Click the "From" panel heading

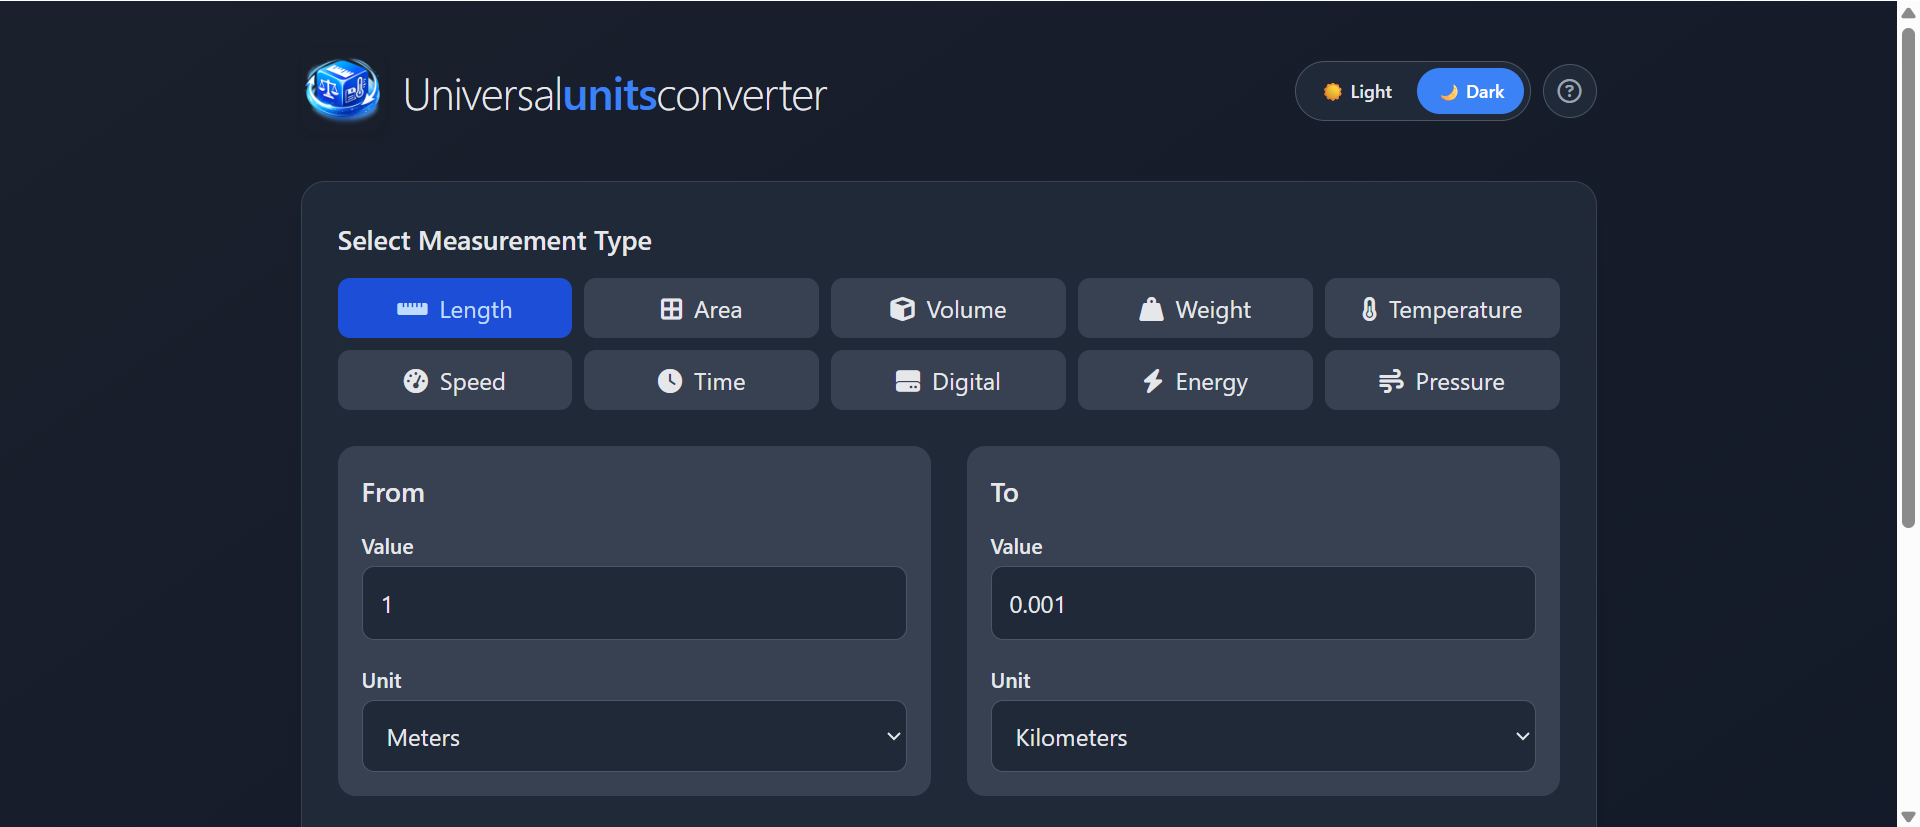393,493
